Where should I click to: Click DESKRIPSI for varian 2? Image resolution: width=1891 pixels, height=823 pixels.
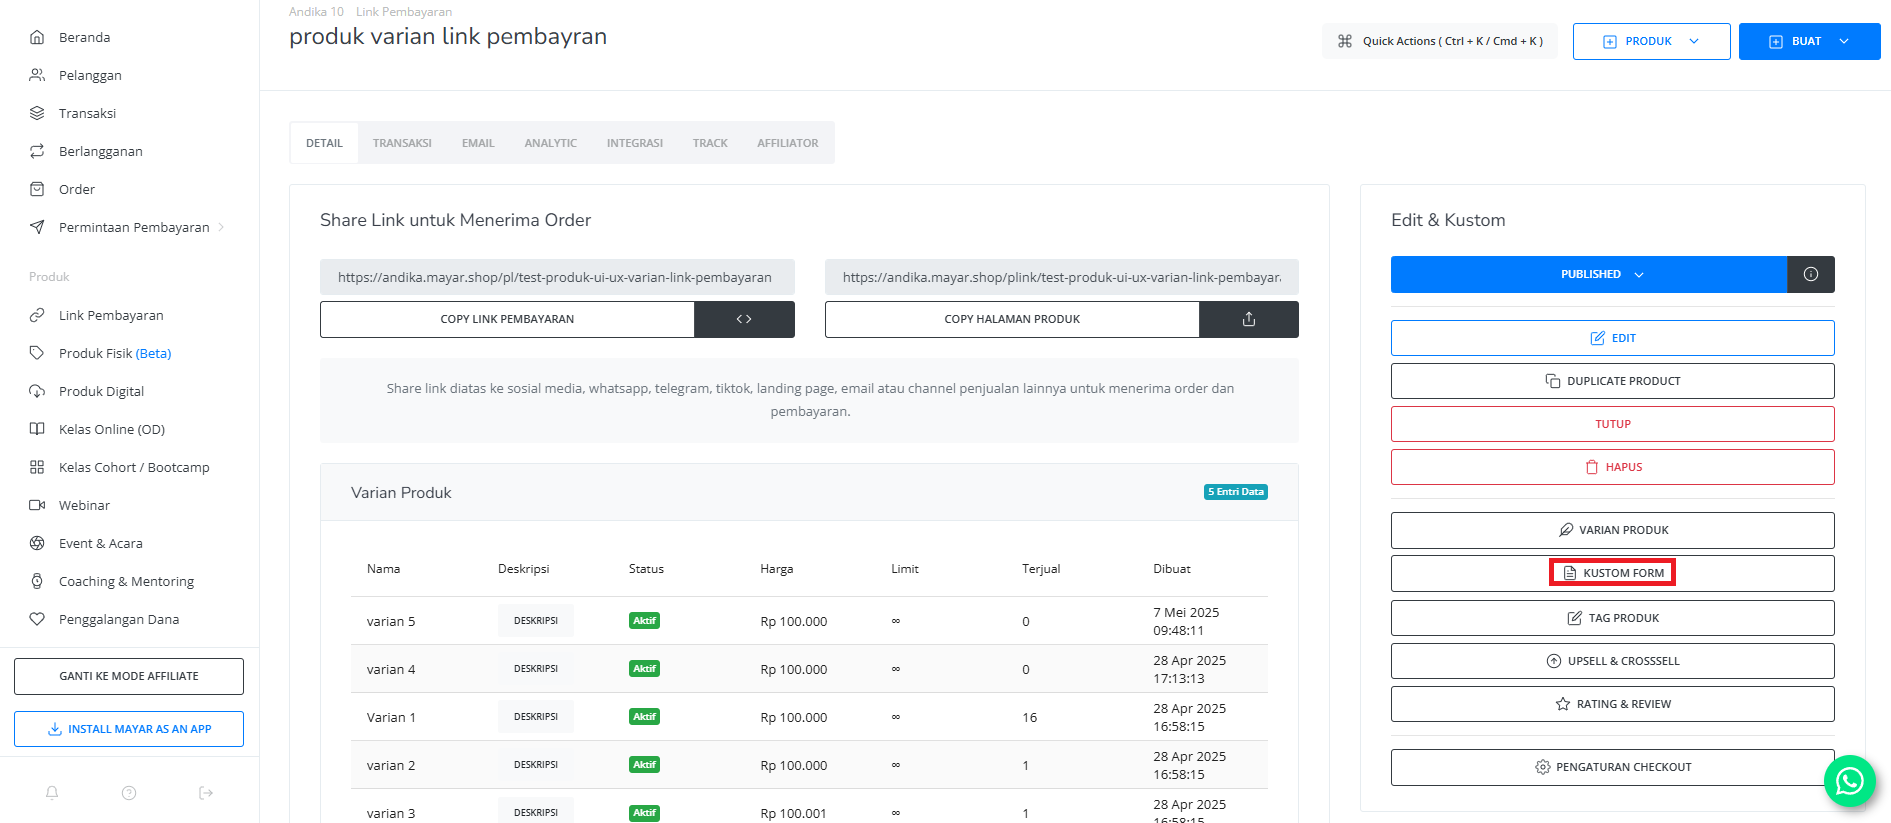536,765
